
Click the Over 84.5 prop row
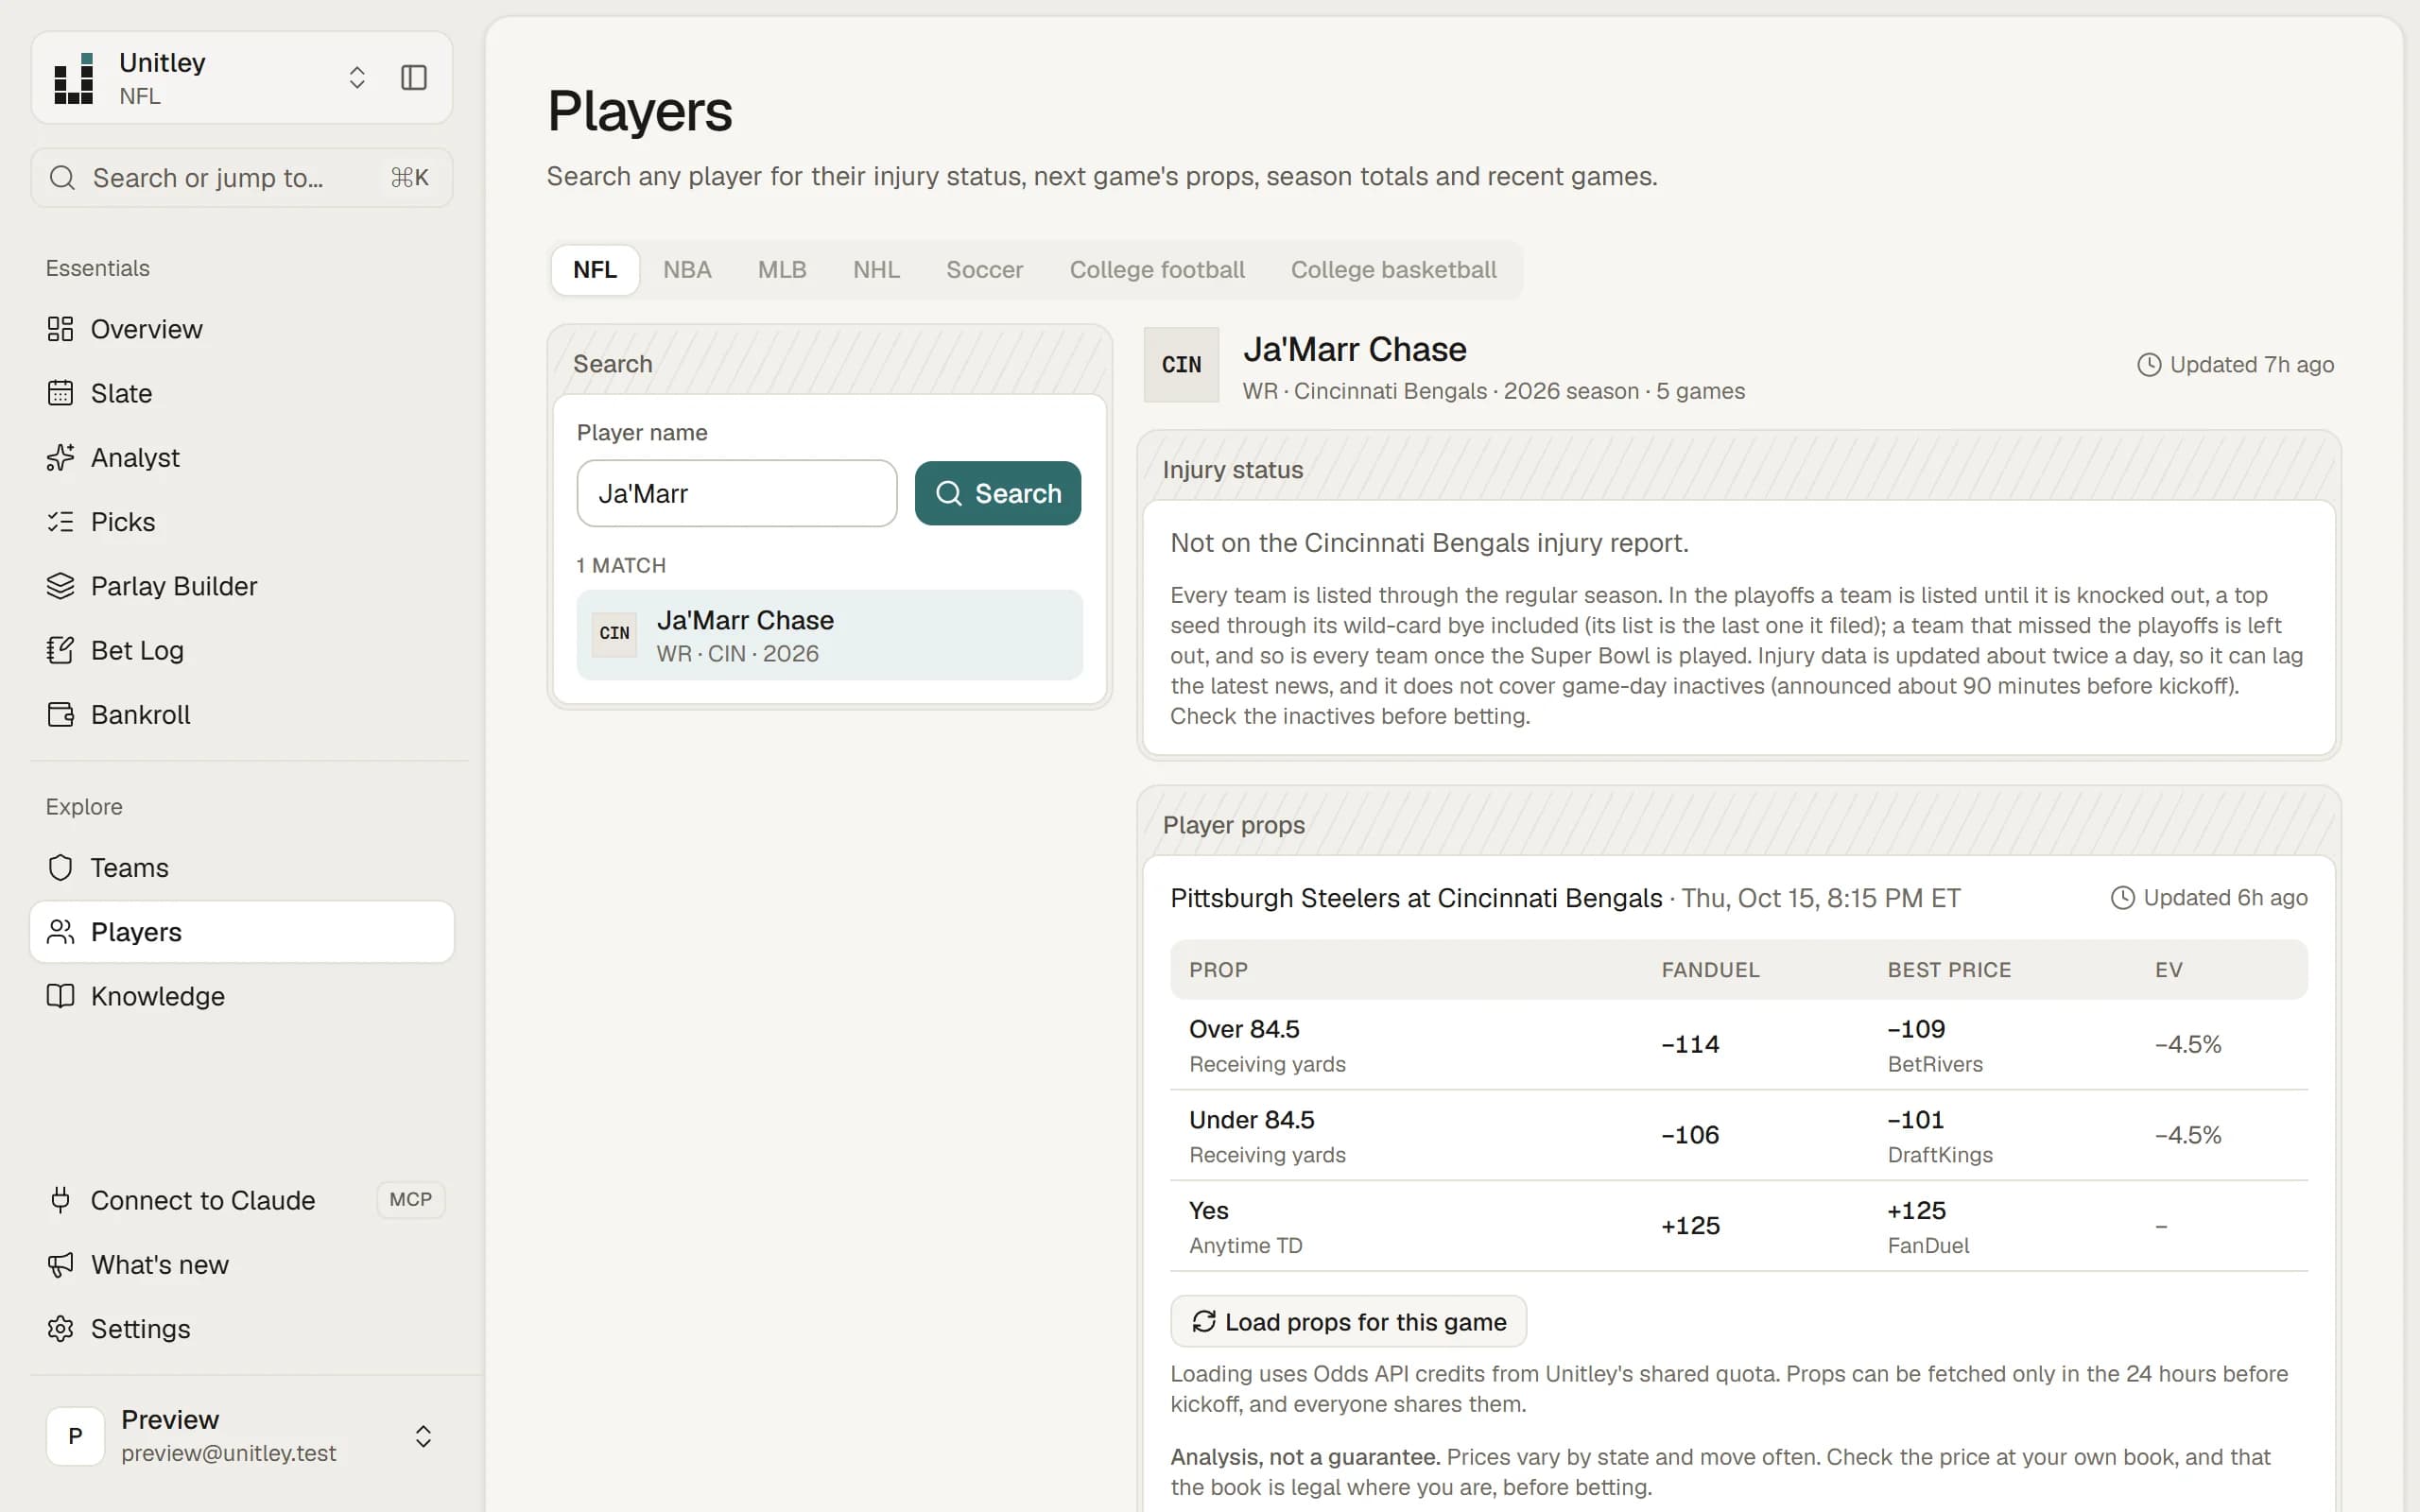coord(1739,1045)
